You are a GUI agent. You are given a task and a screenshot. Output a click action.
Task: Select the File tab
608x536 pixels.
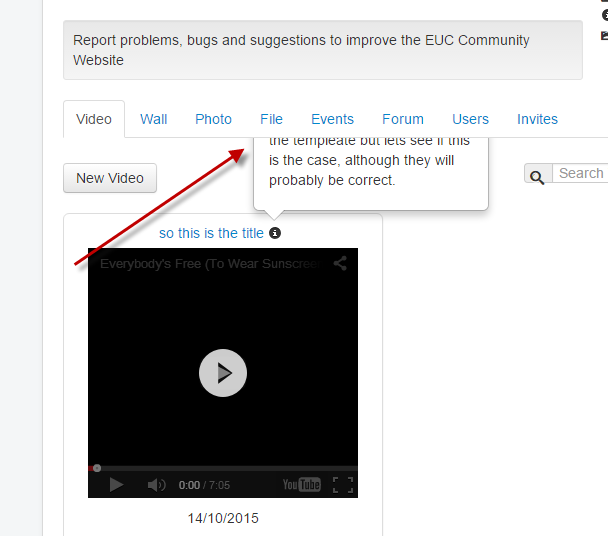[271, 119]
